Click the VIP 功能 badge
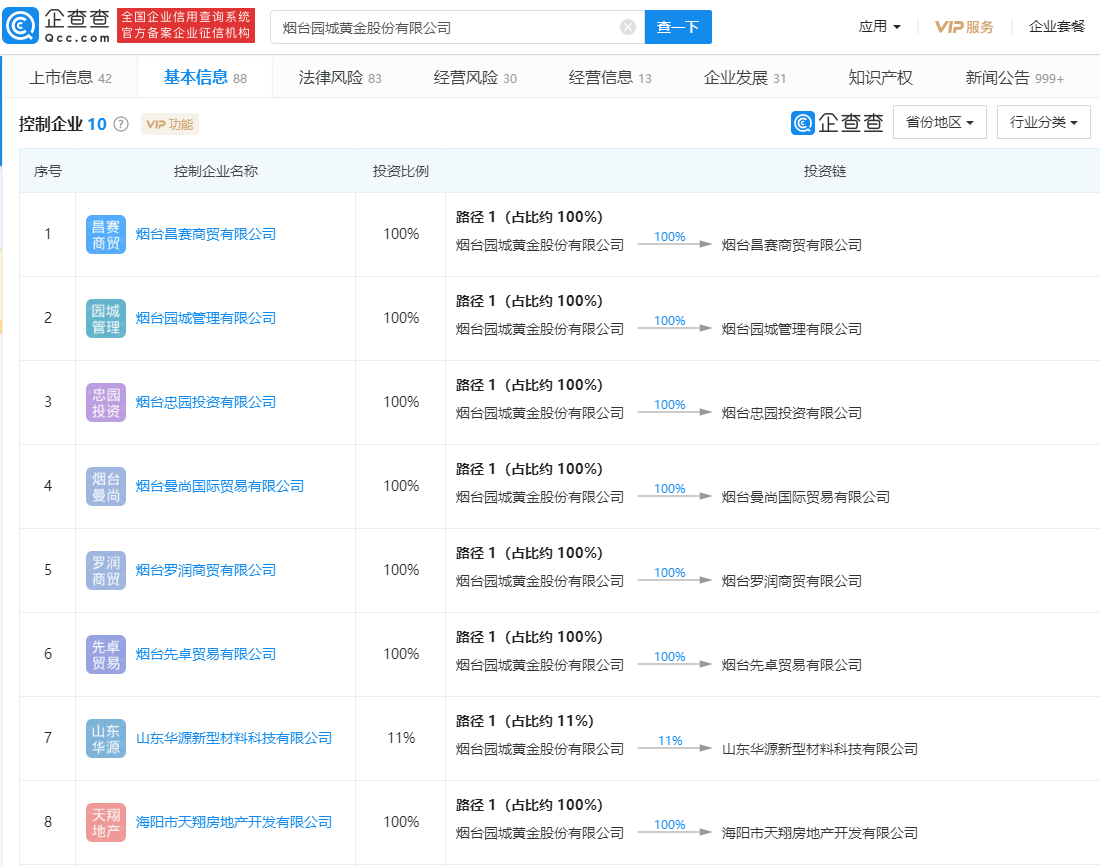Viewport: 1100px width, 867px height. [170, 124]
